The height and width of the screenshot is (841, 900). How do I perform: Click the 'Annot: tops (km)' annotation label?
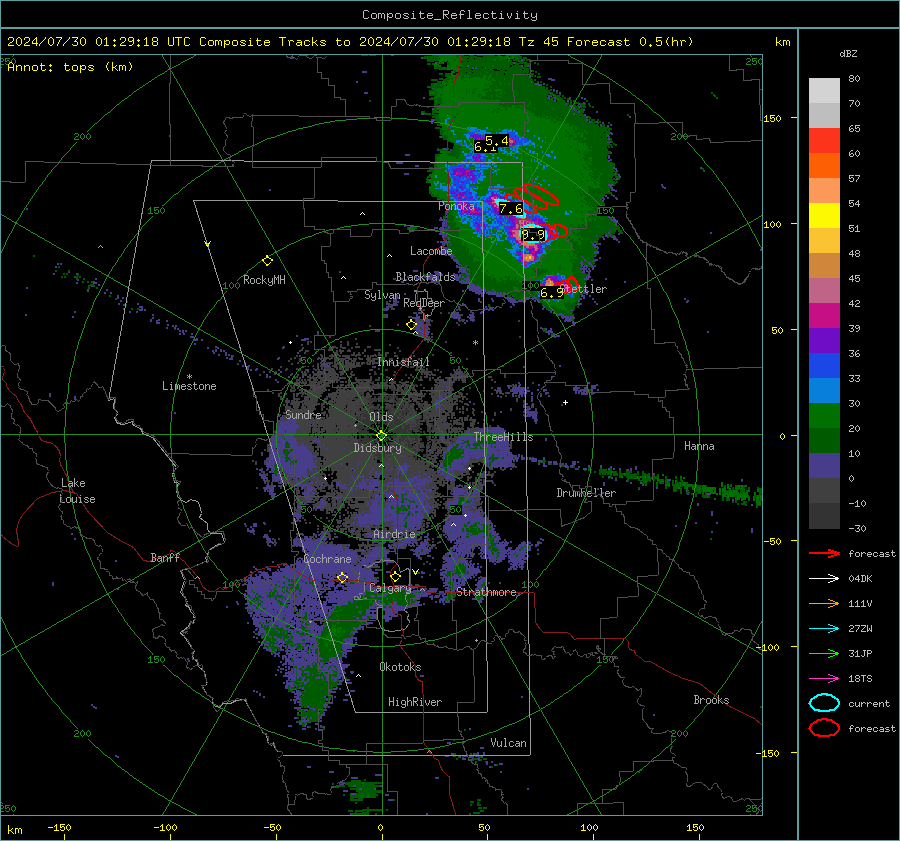(x=70, y=67)
